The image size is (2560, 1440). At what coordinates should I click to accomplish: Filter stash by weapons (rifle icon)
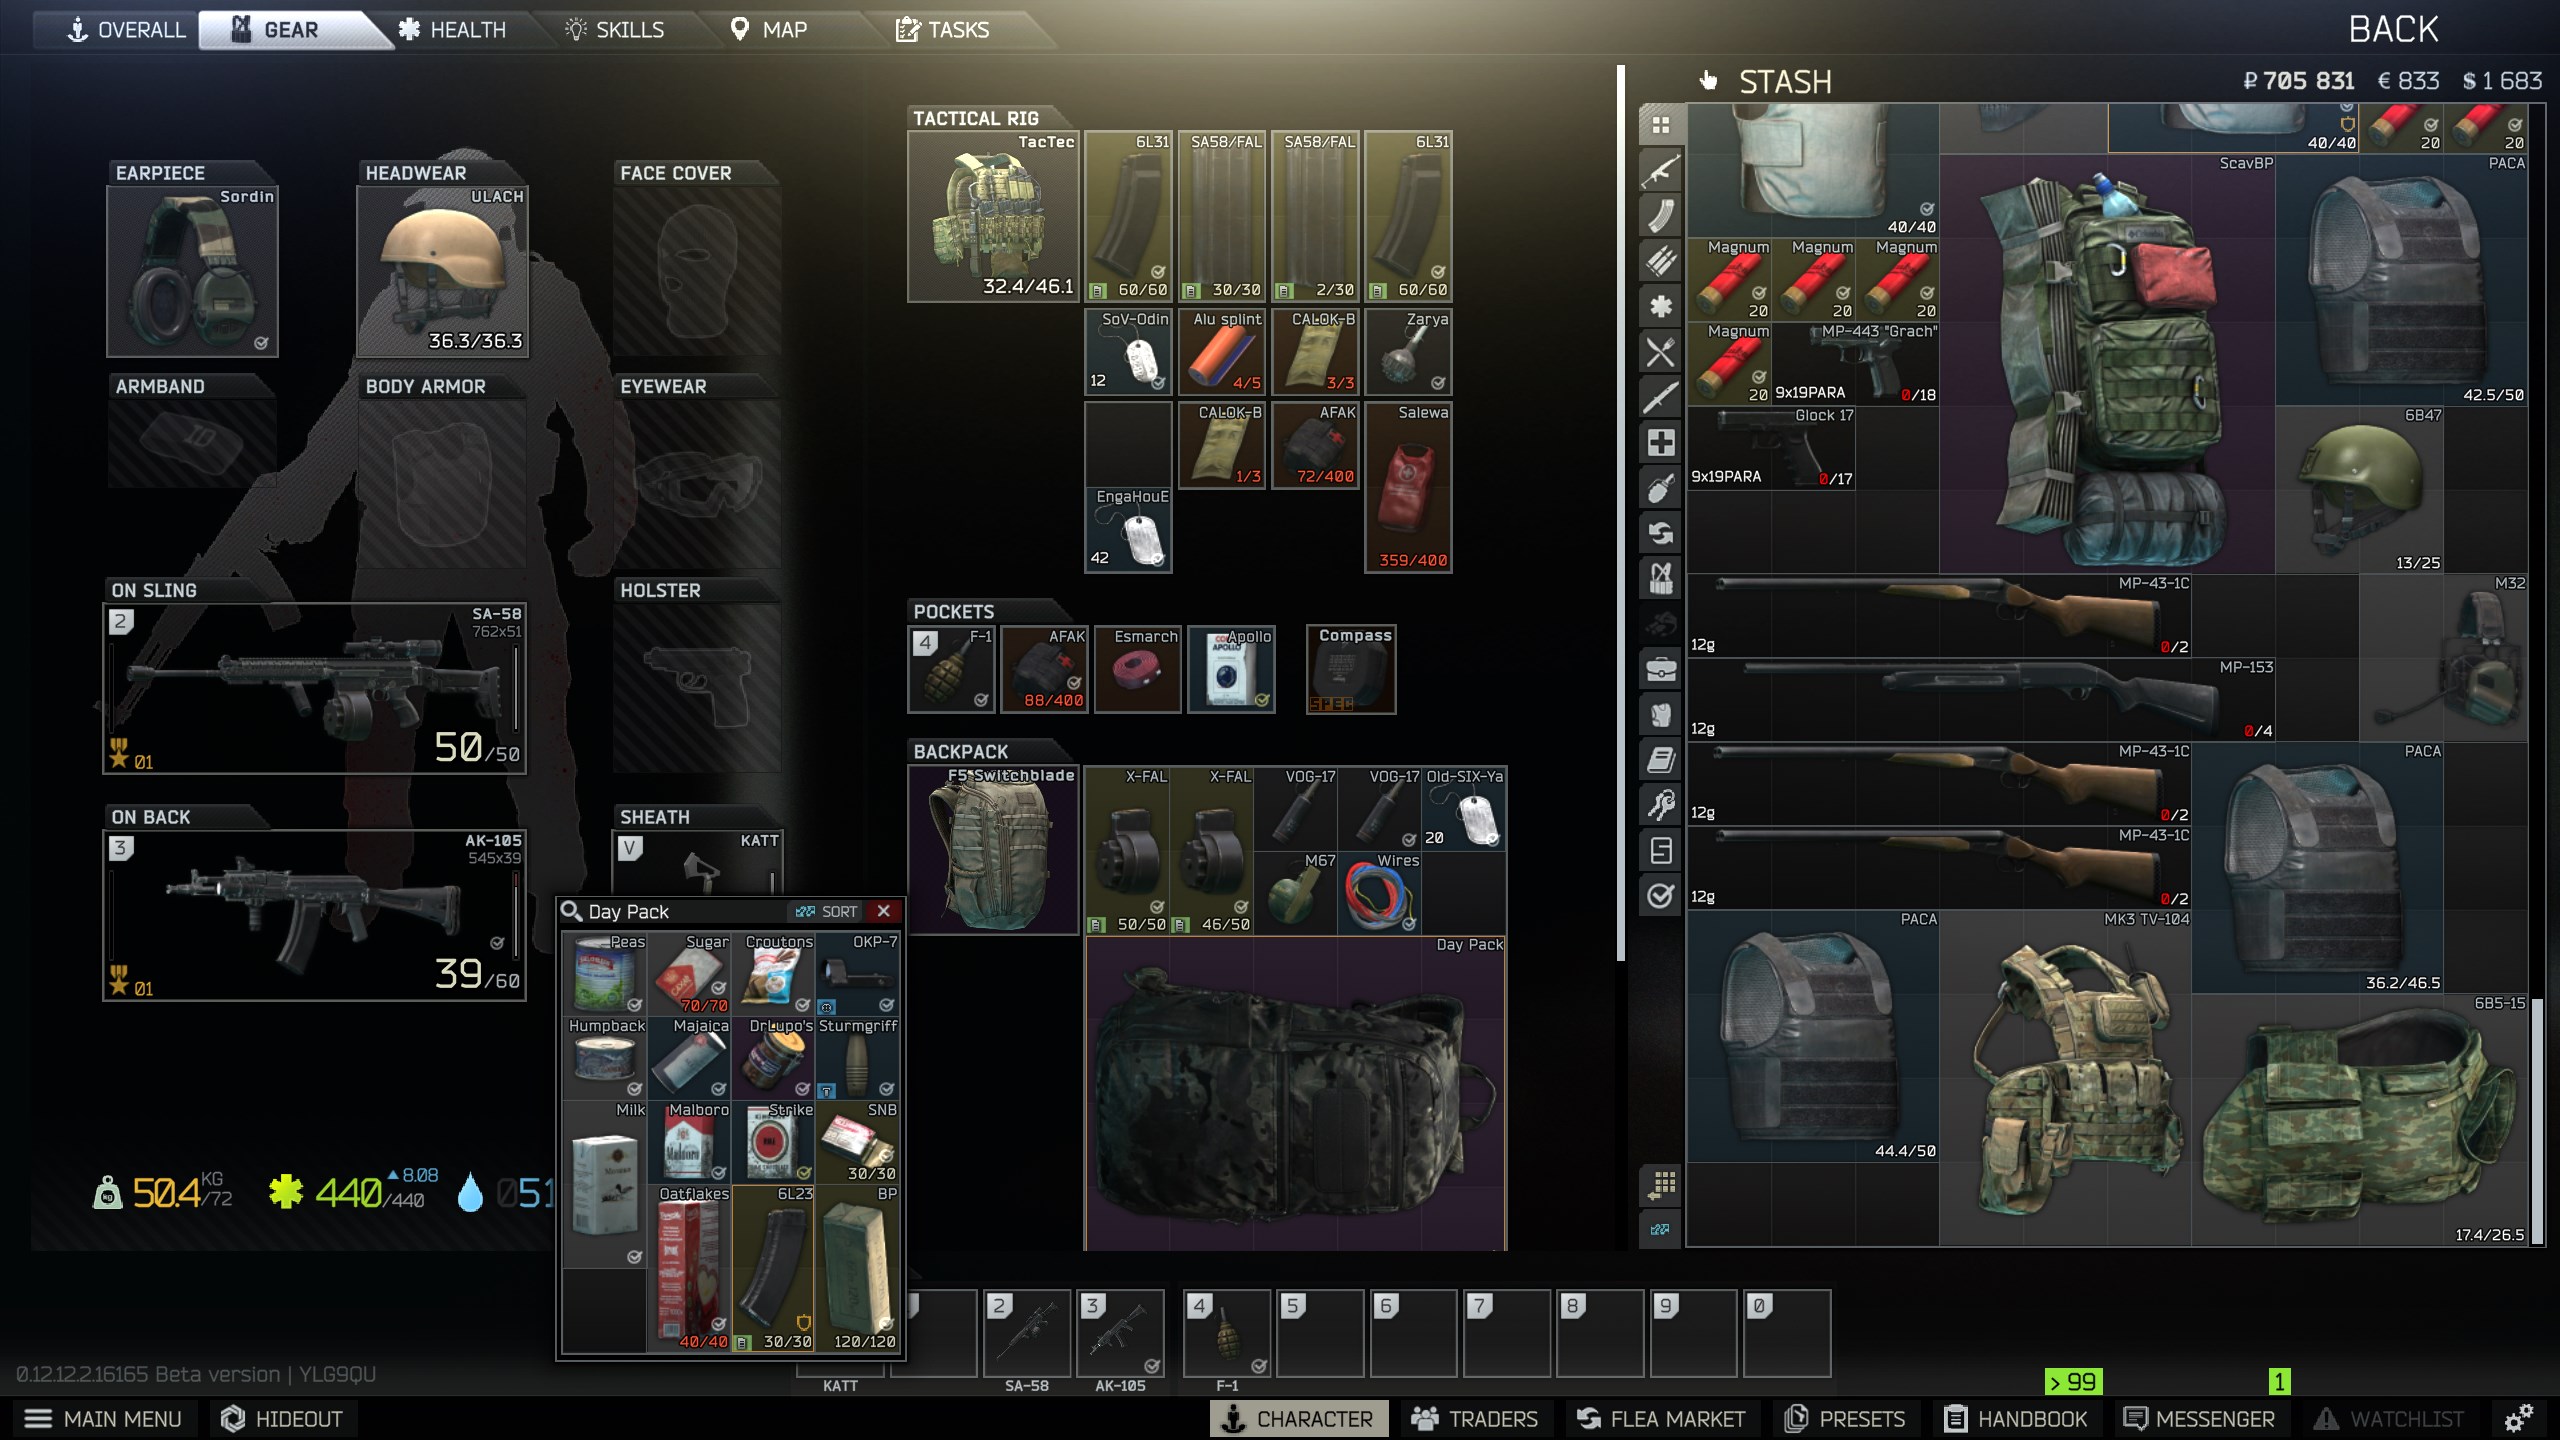tap(1661, 171)
